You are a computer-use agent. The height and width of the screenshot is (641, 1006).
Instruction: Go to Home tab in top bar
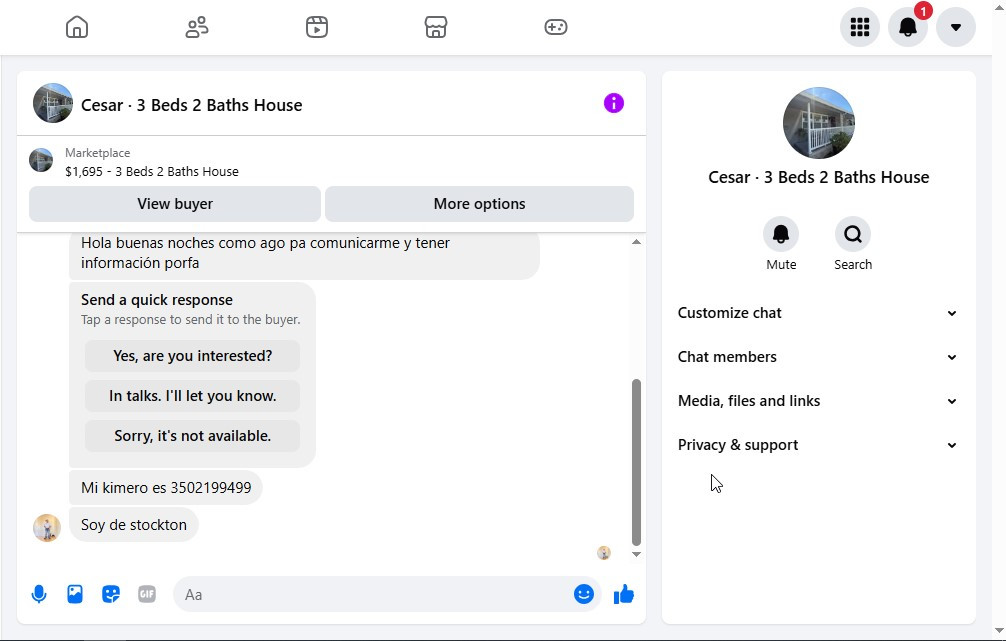click(x=77, y=27)
